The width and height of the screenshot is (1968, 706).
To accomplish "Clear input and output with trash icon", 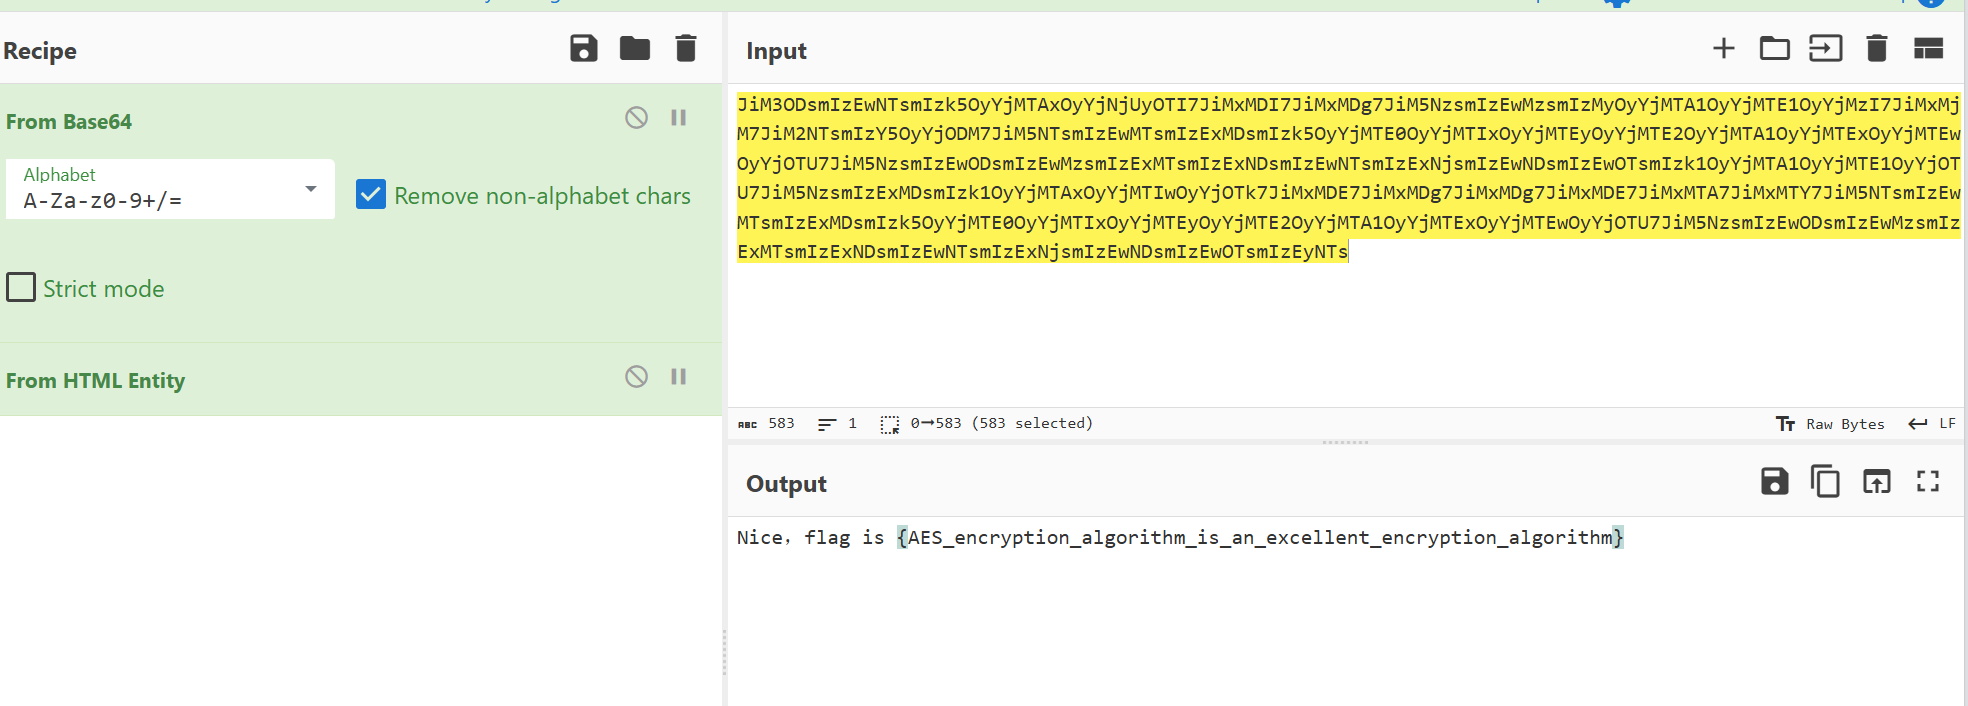I will click(x=1876, y=49).
